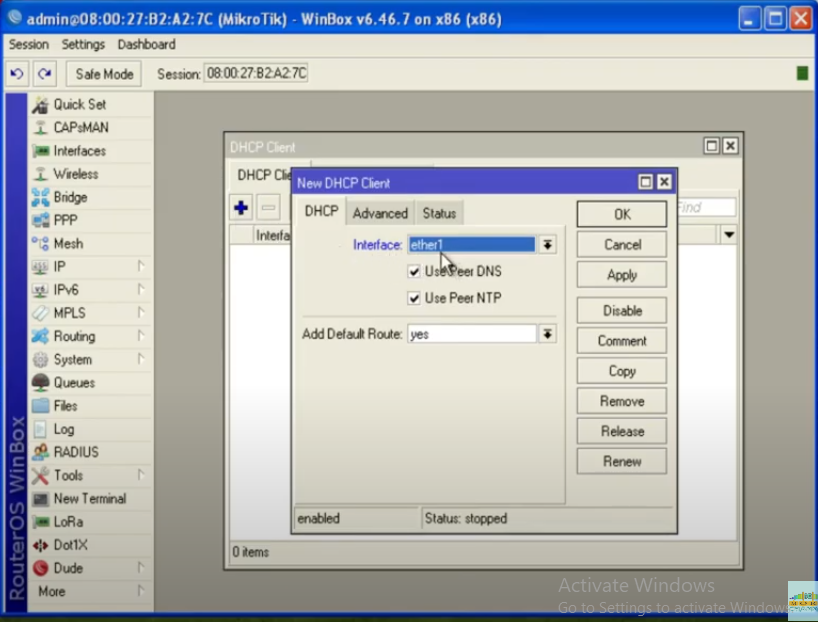Click the Undo arrow in the toolbar
This screenshot has width=818, height=622.
(17, 74)
